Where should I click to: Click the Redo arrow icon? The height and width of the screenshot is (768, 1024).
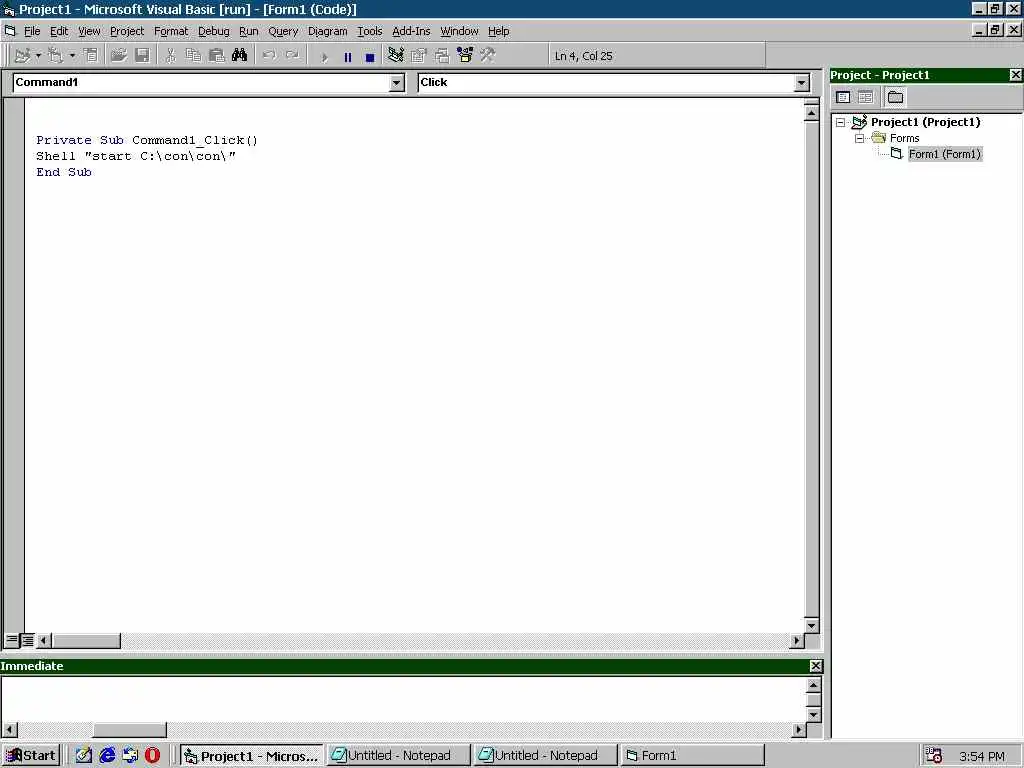[x=292, y=56]
